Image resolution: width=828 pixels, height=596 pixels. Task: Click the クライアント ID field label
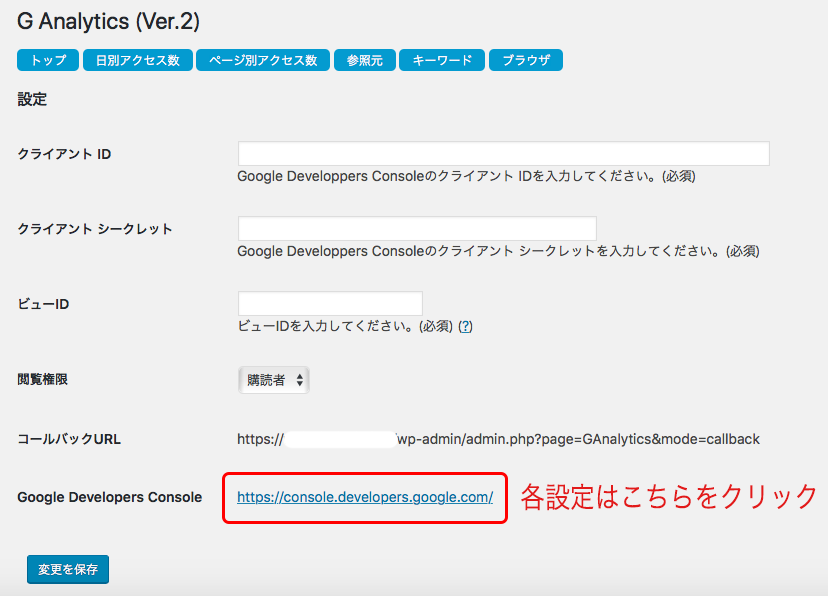(64, 154)
